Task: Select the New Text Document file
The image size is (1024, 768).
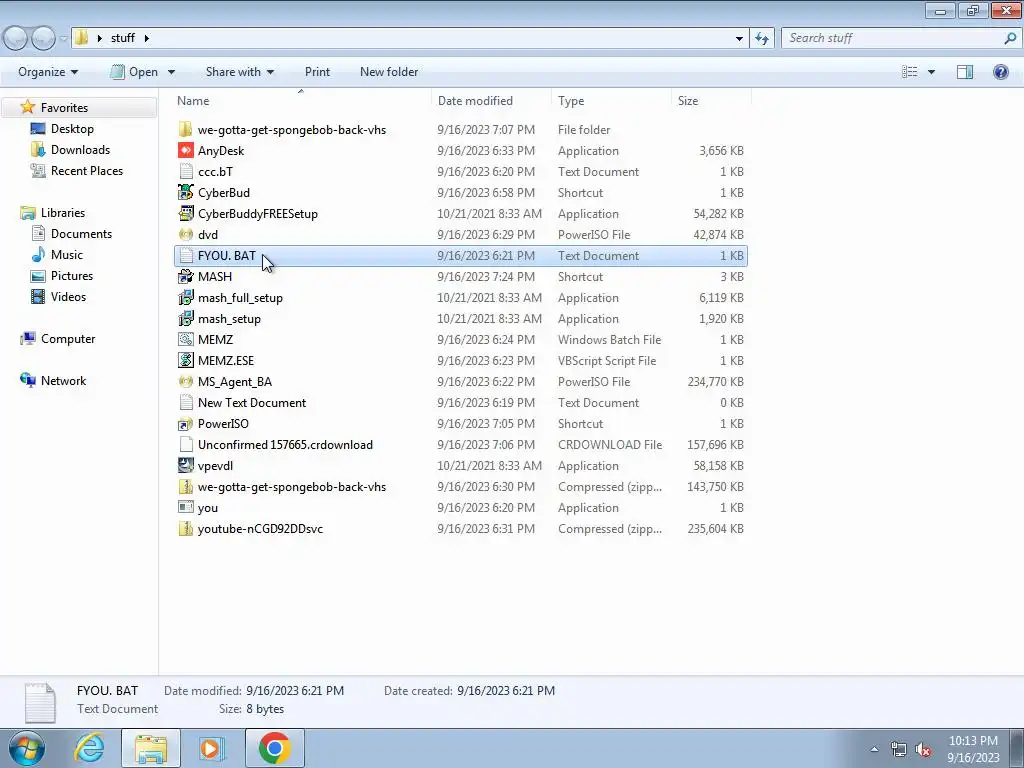Action: [x=251, y=403]
